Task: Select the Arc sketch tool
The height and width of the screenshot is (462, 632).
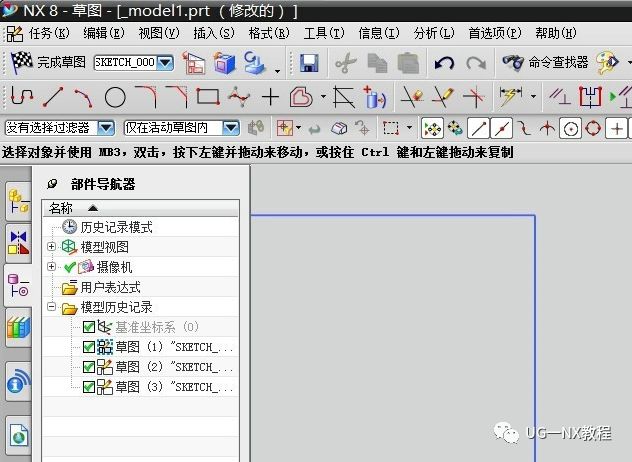Action: click(x=84, y=97)
